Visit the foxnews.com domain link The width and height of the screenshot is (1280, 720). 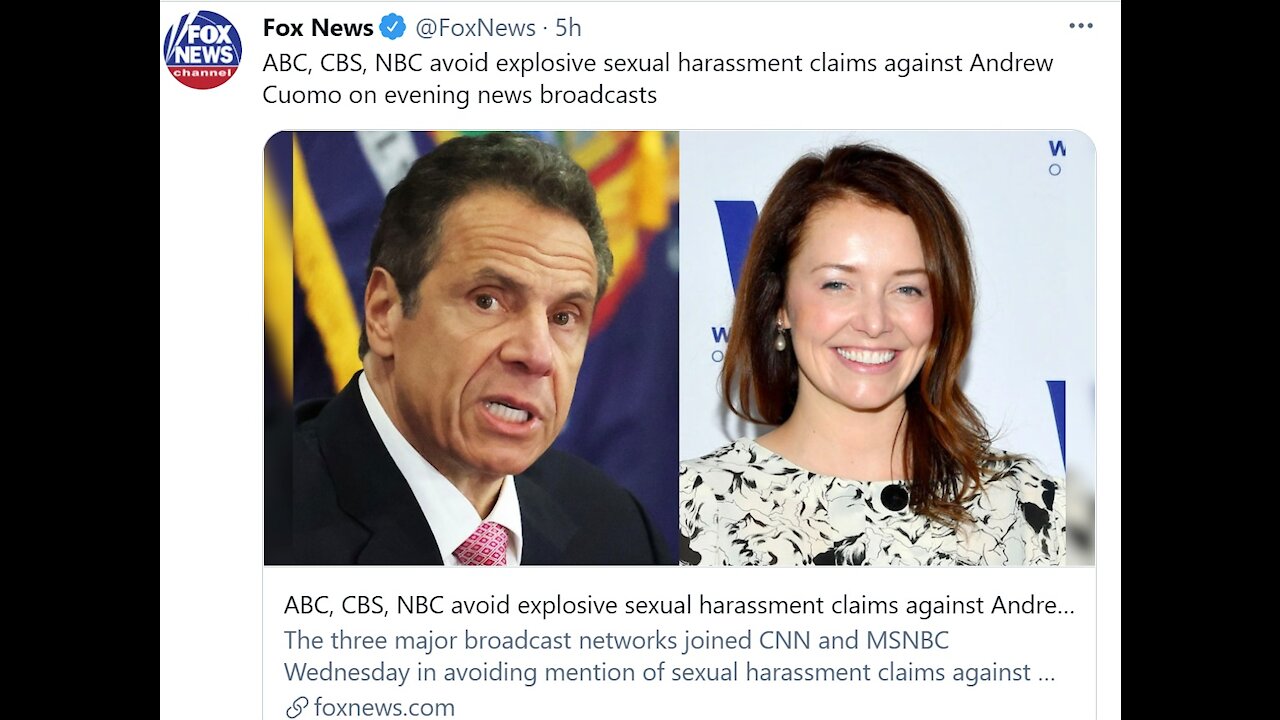pyautogui.click(x=384, y=707)
